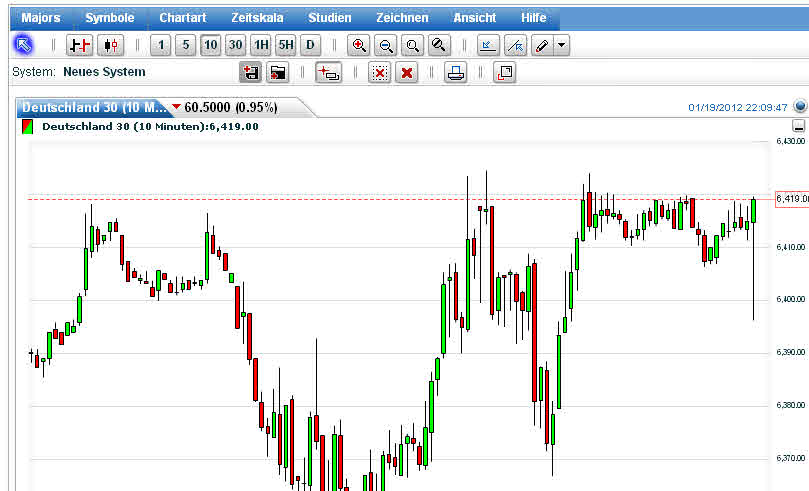Viewport: 809px width, 491px height.
Task: Delete all objects with red X
Action: (x=407, y=73)
